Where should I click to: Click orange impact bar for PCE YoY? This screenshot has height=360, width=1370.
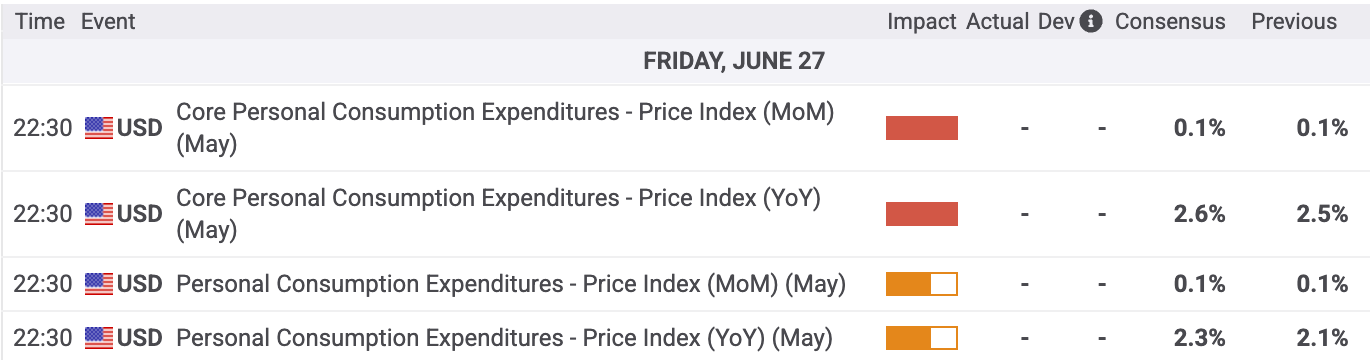coord(922,338)
